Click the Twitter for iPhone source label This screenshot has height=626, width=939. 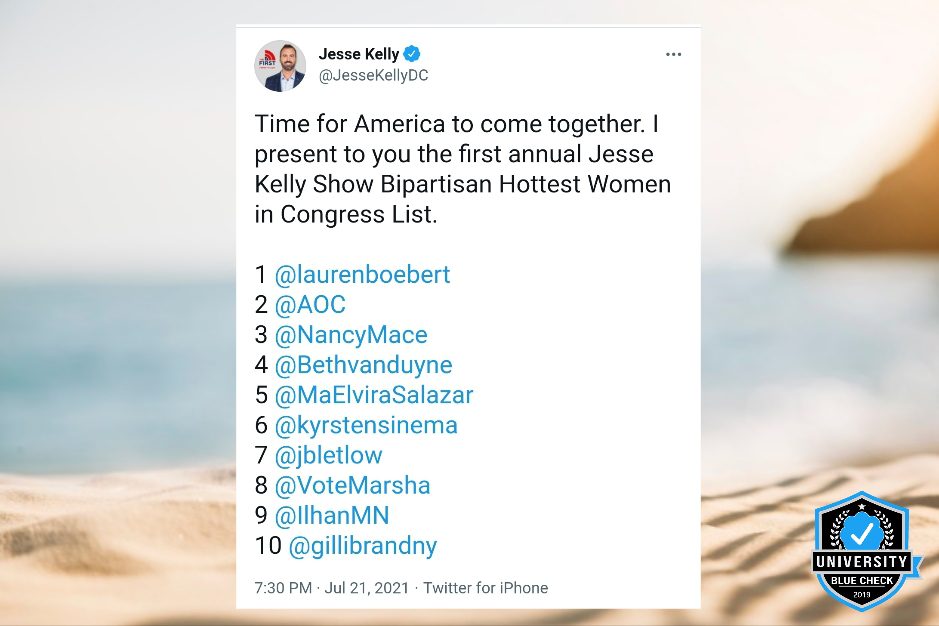coord(486,588)
